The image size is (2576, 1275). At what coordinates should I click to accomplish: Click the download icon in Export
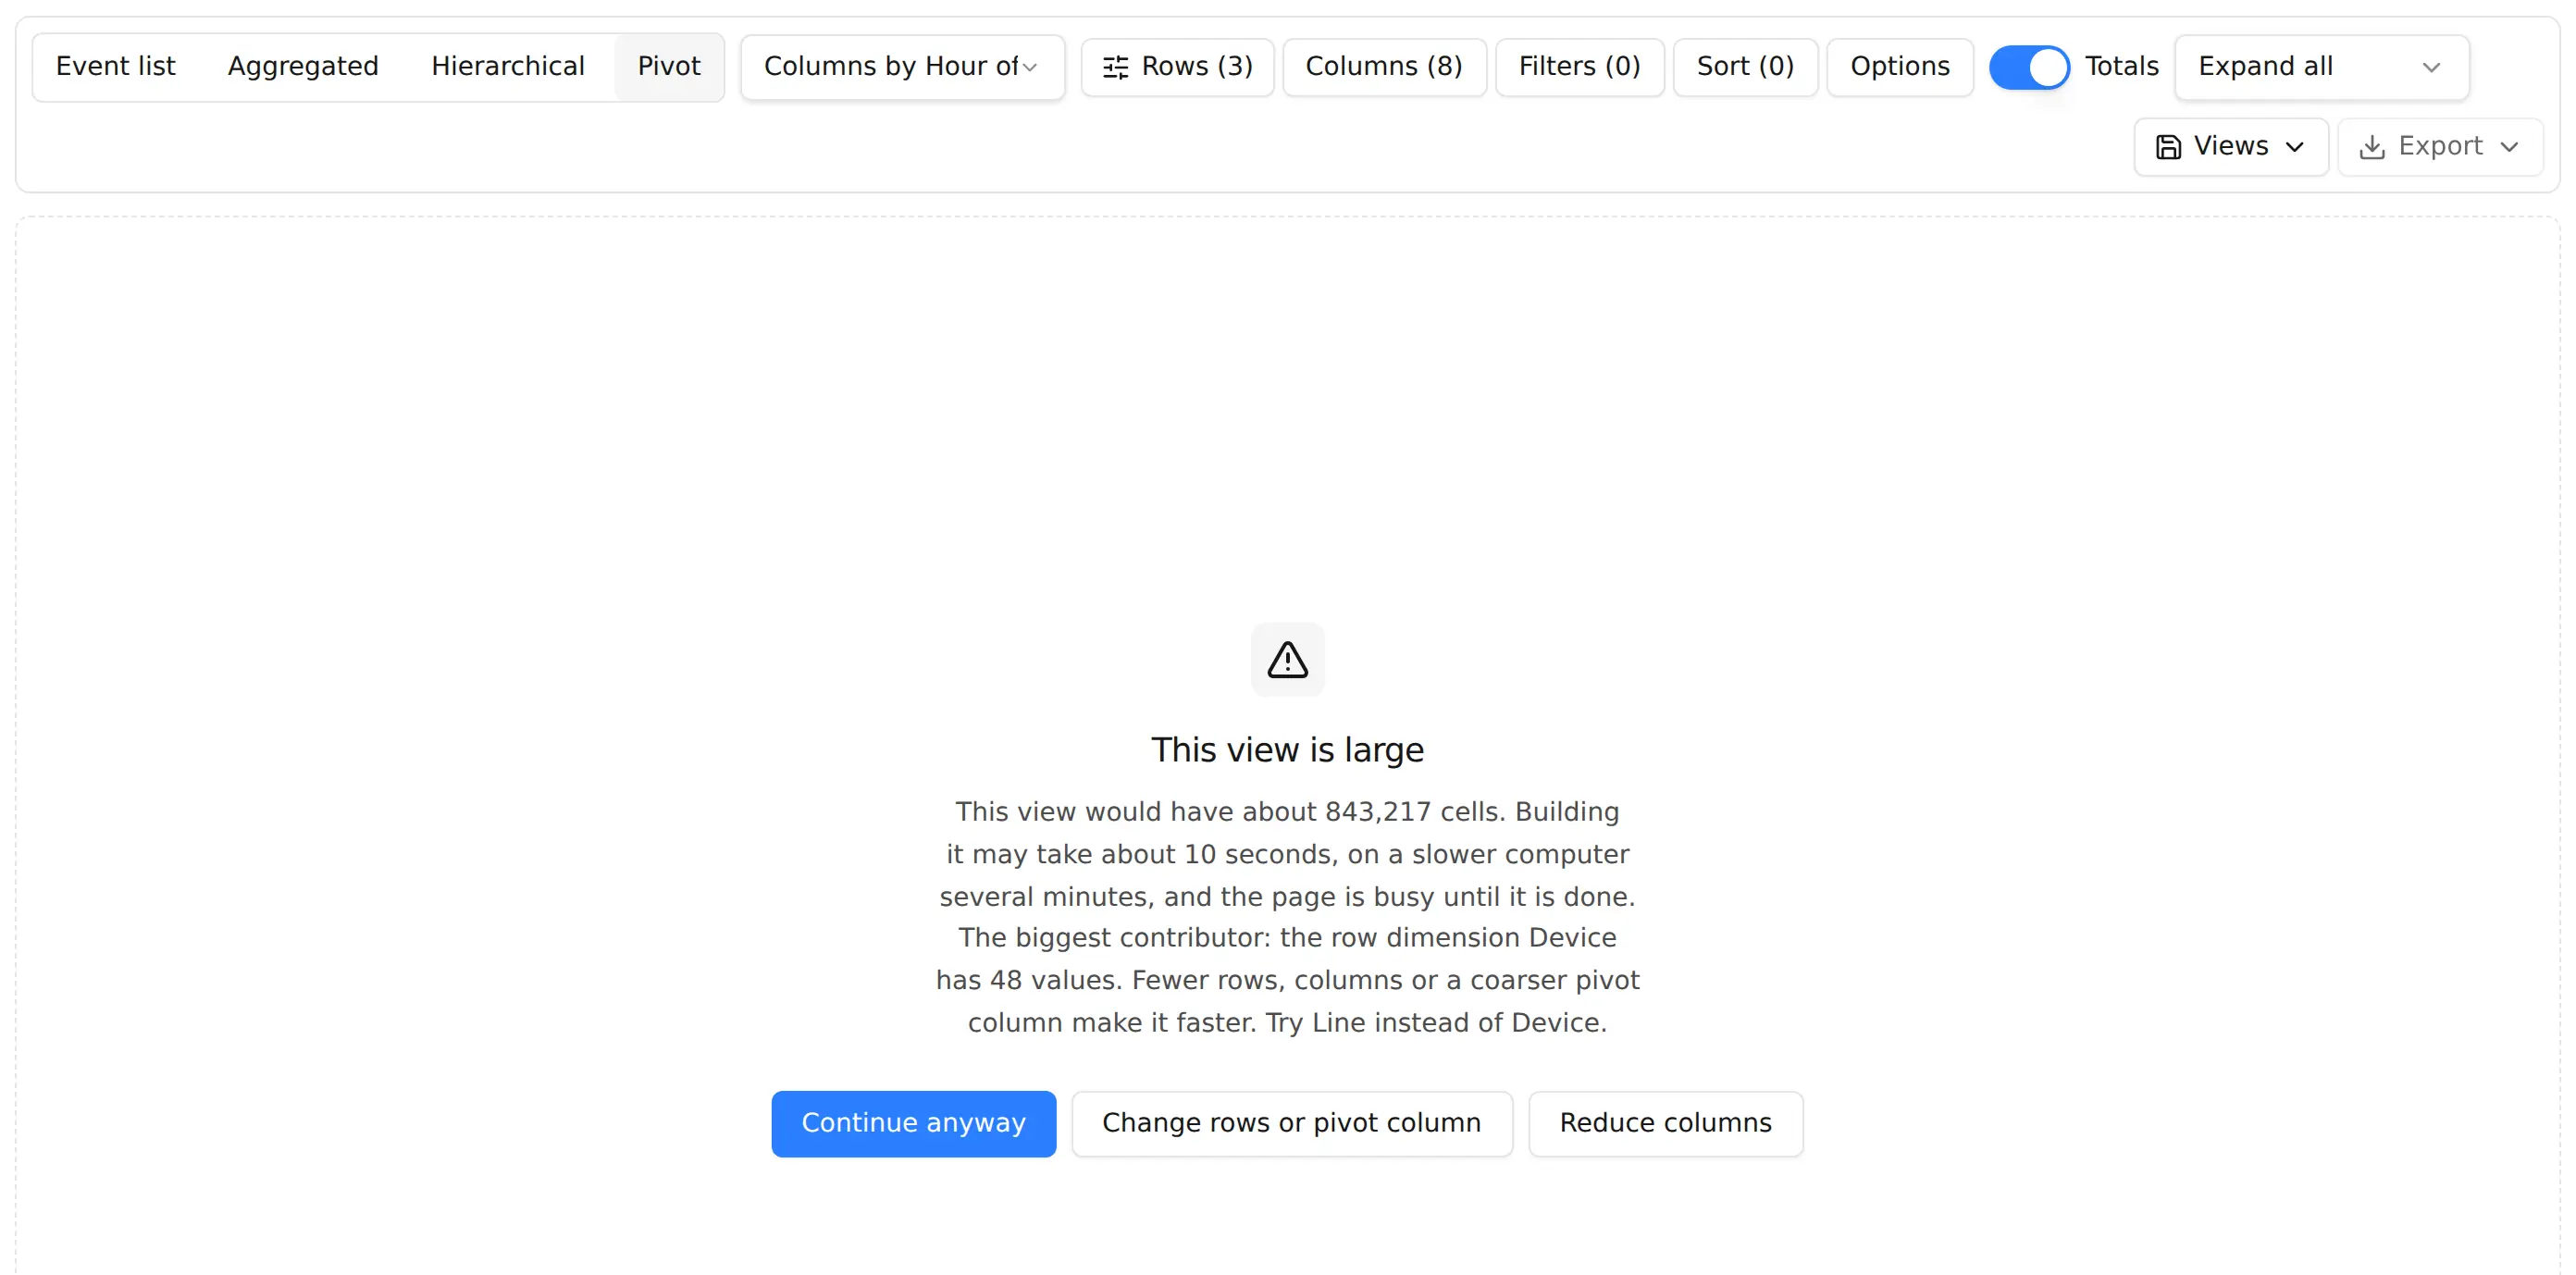click(2371, 147)
